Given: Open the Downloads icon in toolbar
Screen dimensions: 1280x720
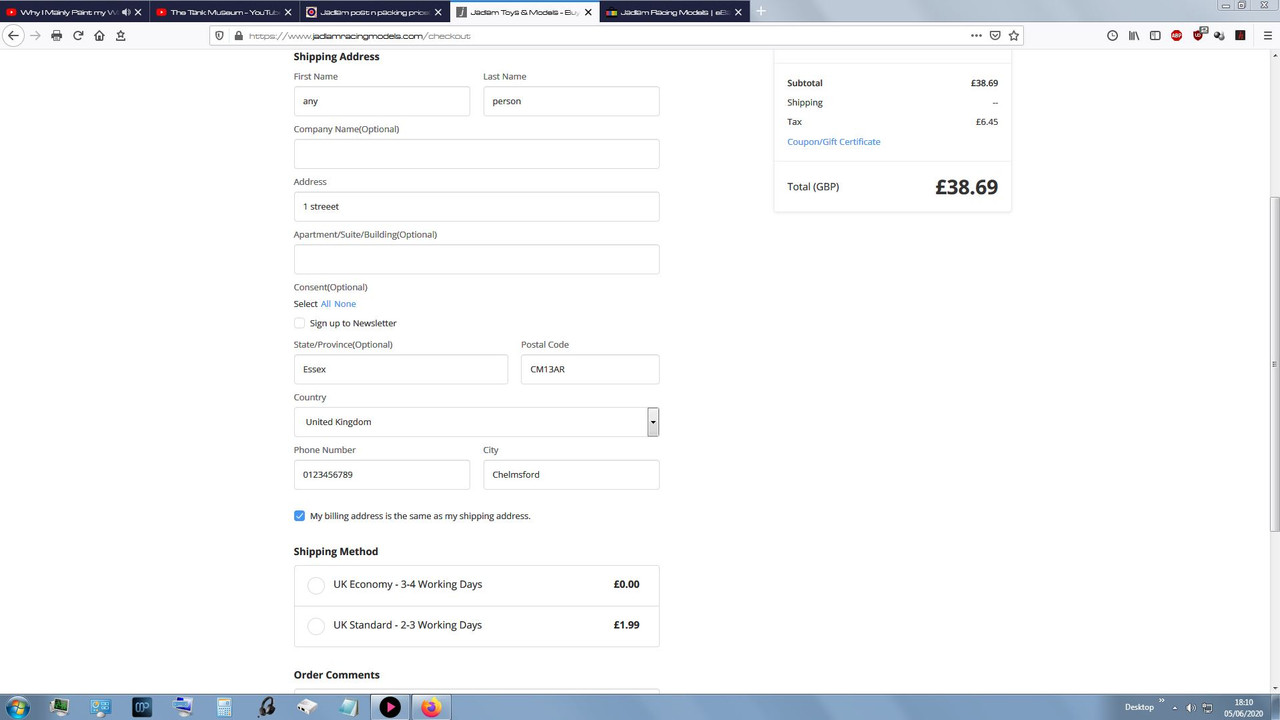Looking at the screenshot, I should click(x=121, y=35).
